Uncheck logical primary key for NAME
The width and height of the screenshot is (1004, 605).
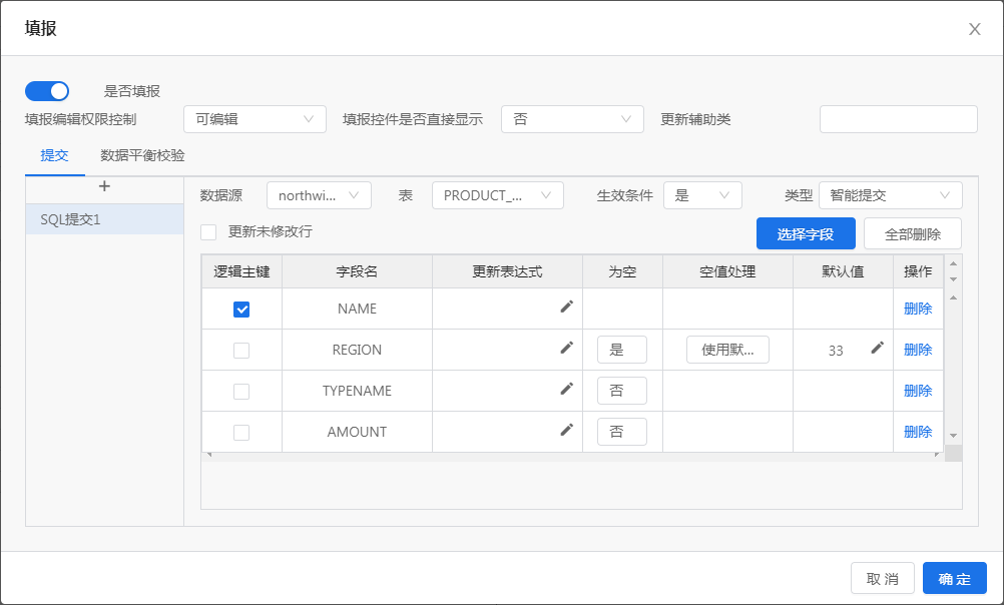point(241,309)
